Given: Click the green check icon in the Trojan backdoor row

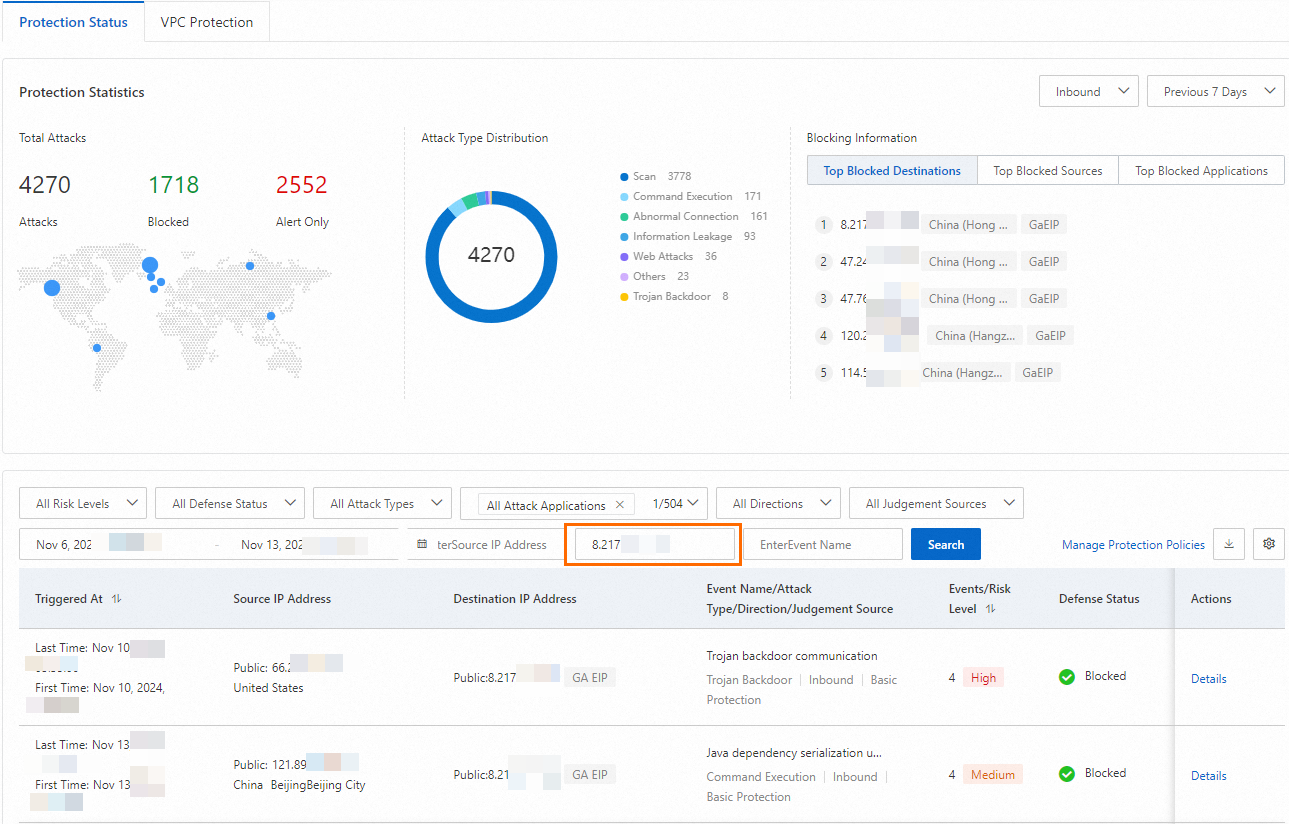Looking at the screenshot, I should (x=1067, y=677).
